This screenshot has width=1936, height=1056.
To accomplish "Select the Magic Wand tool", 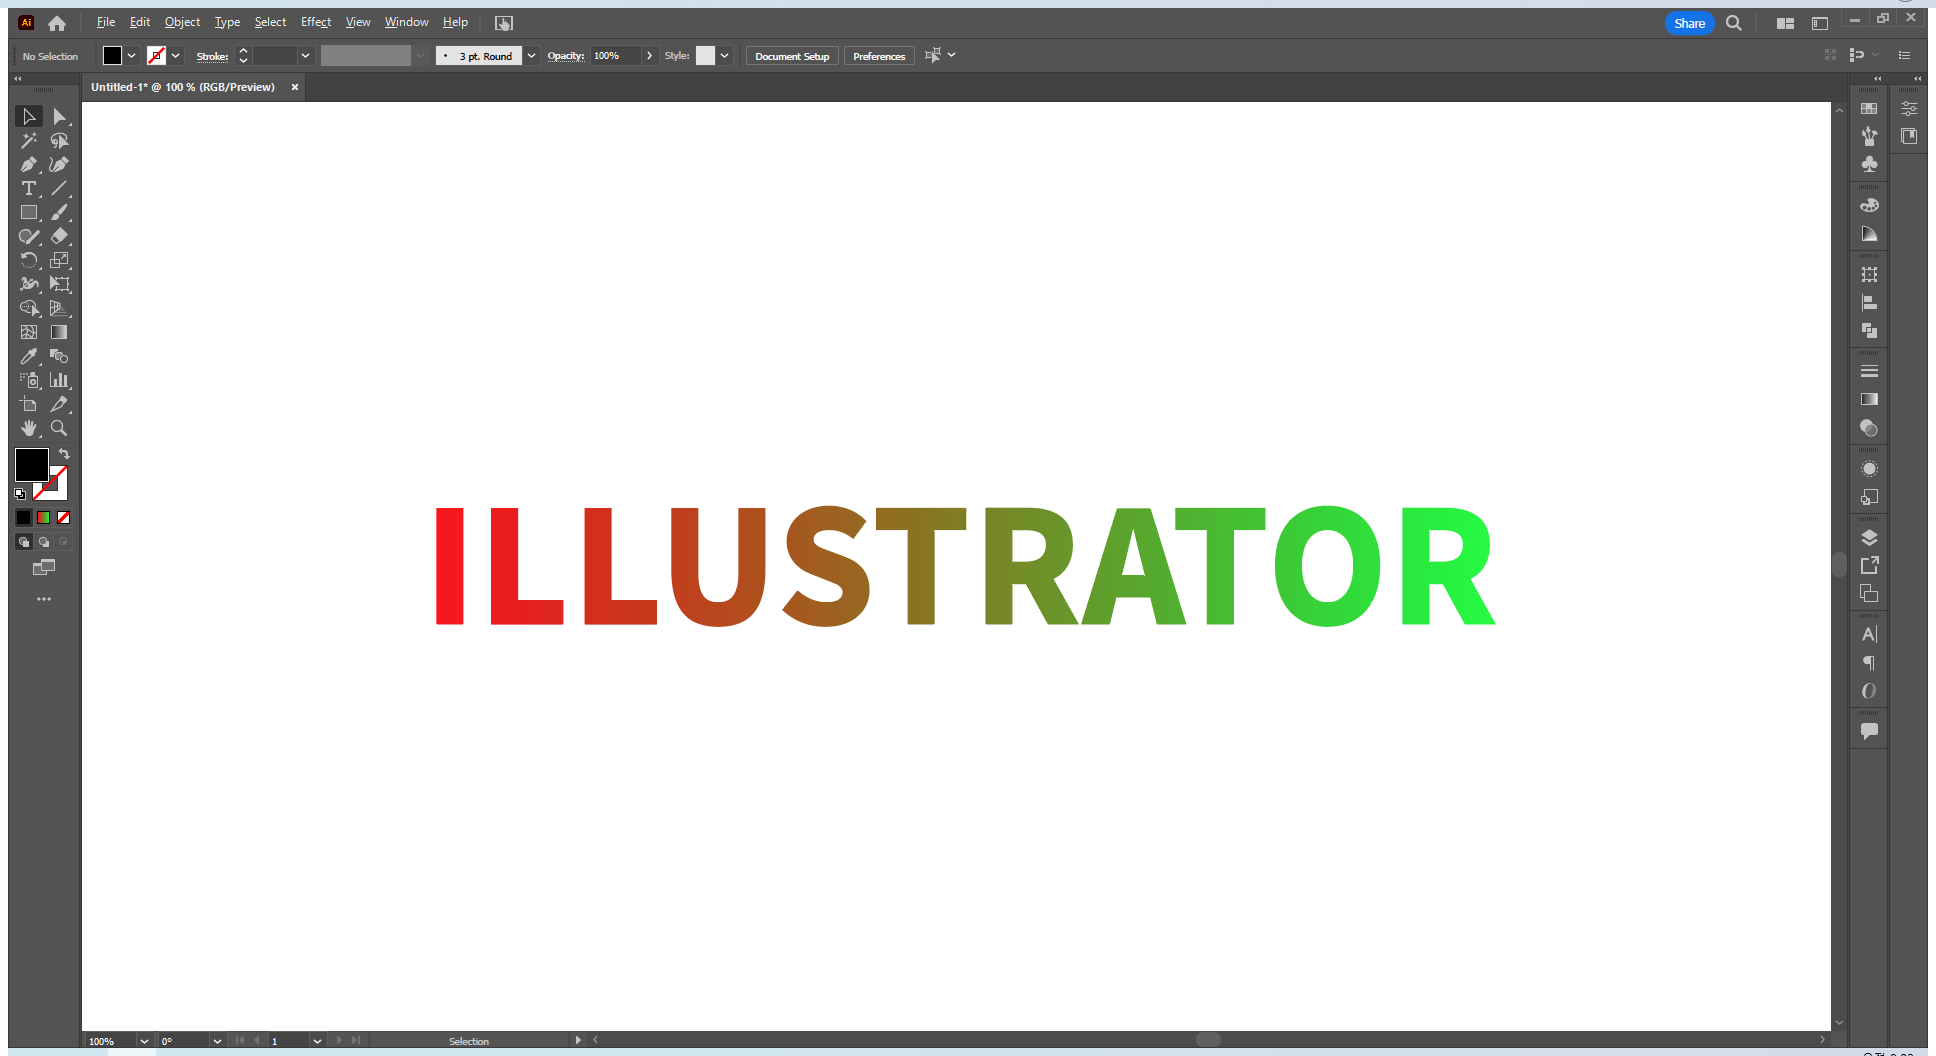I will (29, 141).
